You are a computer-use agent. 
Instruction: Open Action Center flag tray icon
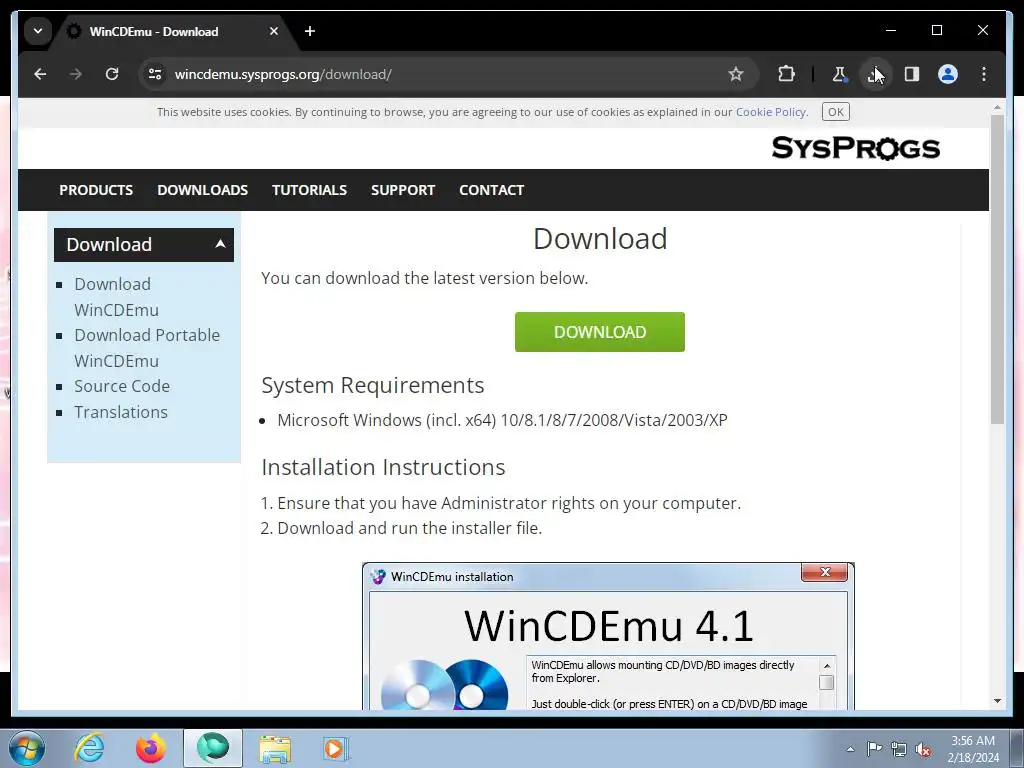874,749
